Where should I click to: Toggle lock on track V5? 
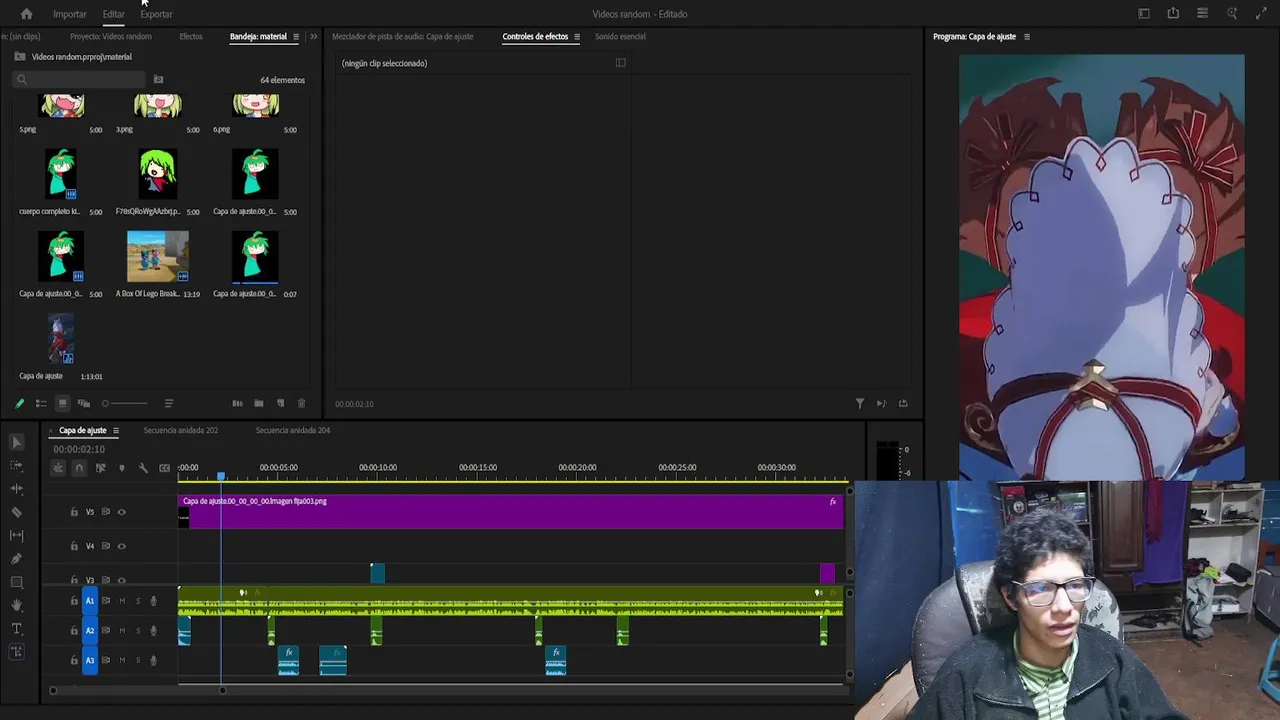click(73, 512)
